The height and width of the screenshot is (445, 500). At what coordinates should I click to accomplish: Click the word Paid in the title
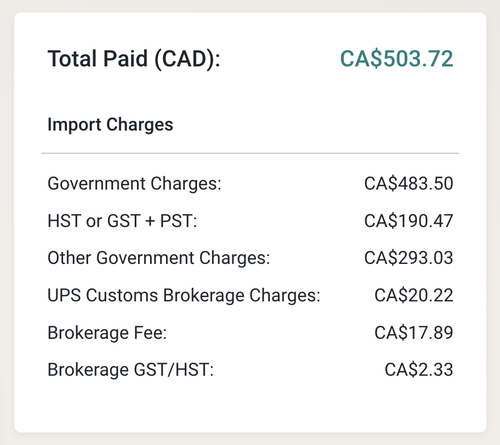[x=125, y=59]
